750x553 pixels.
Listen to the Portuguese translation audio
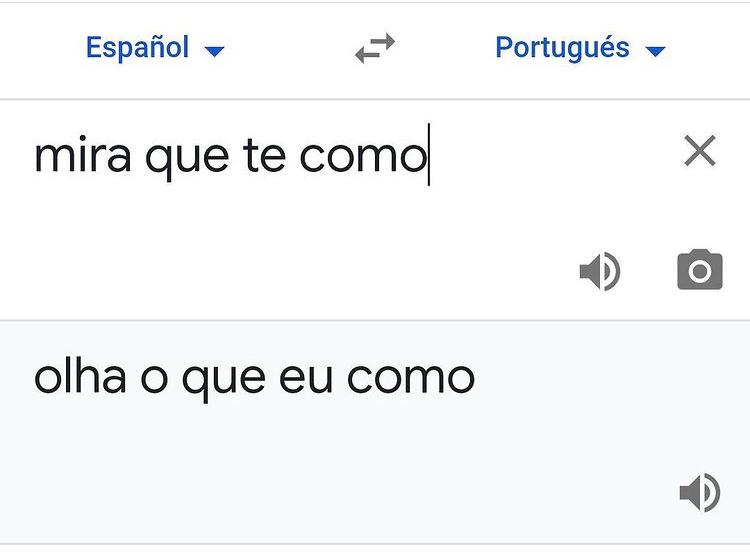(700, 492)
